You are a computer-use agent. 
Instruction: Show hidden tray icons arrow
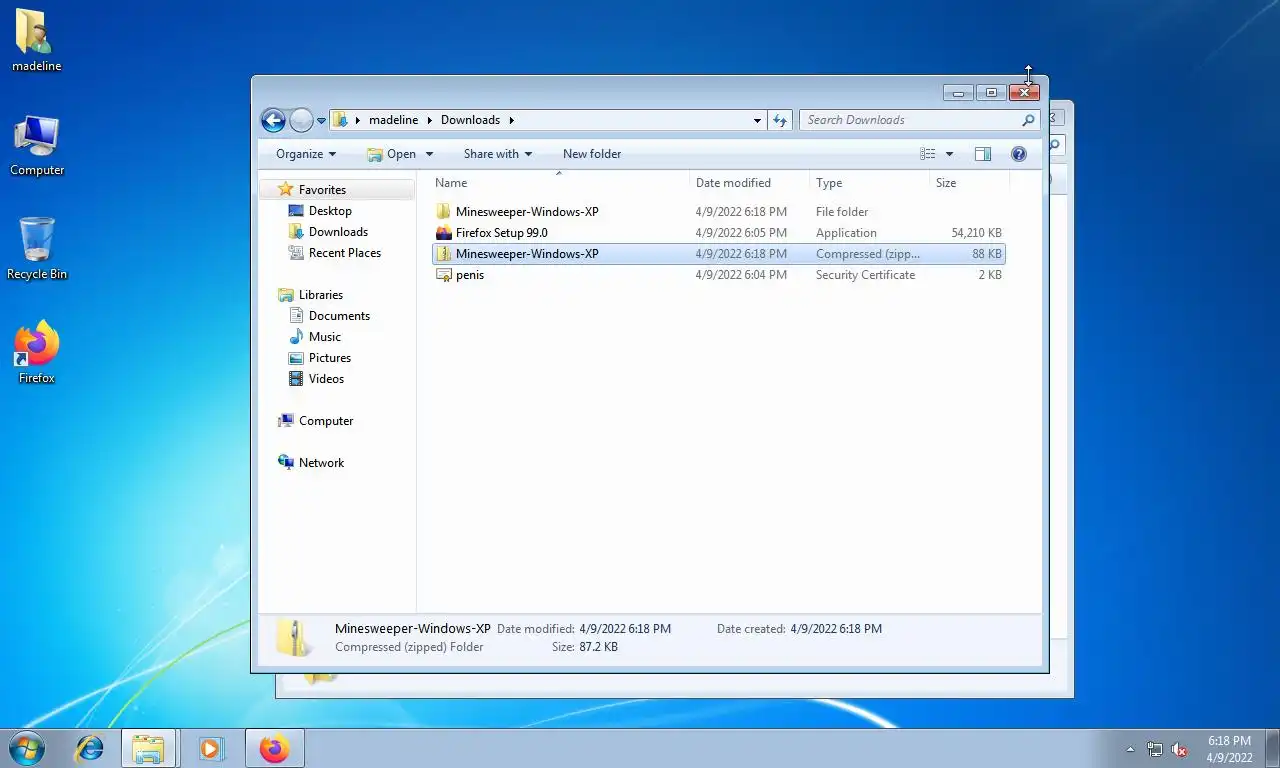1131,749
